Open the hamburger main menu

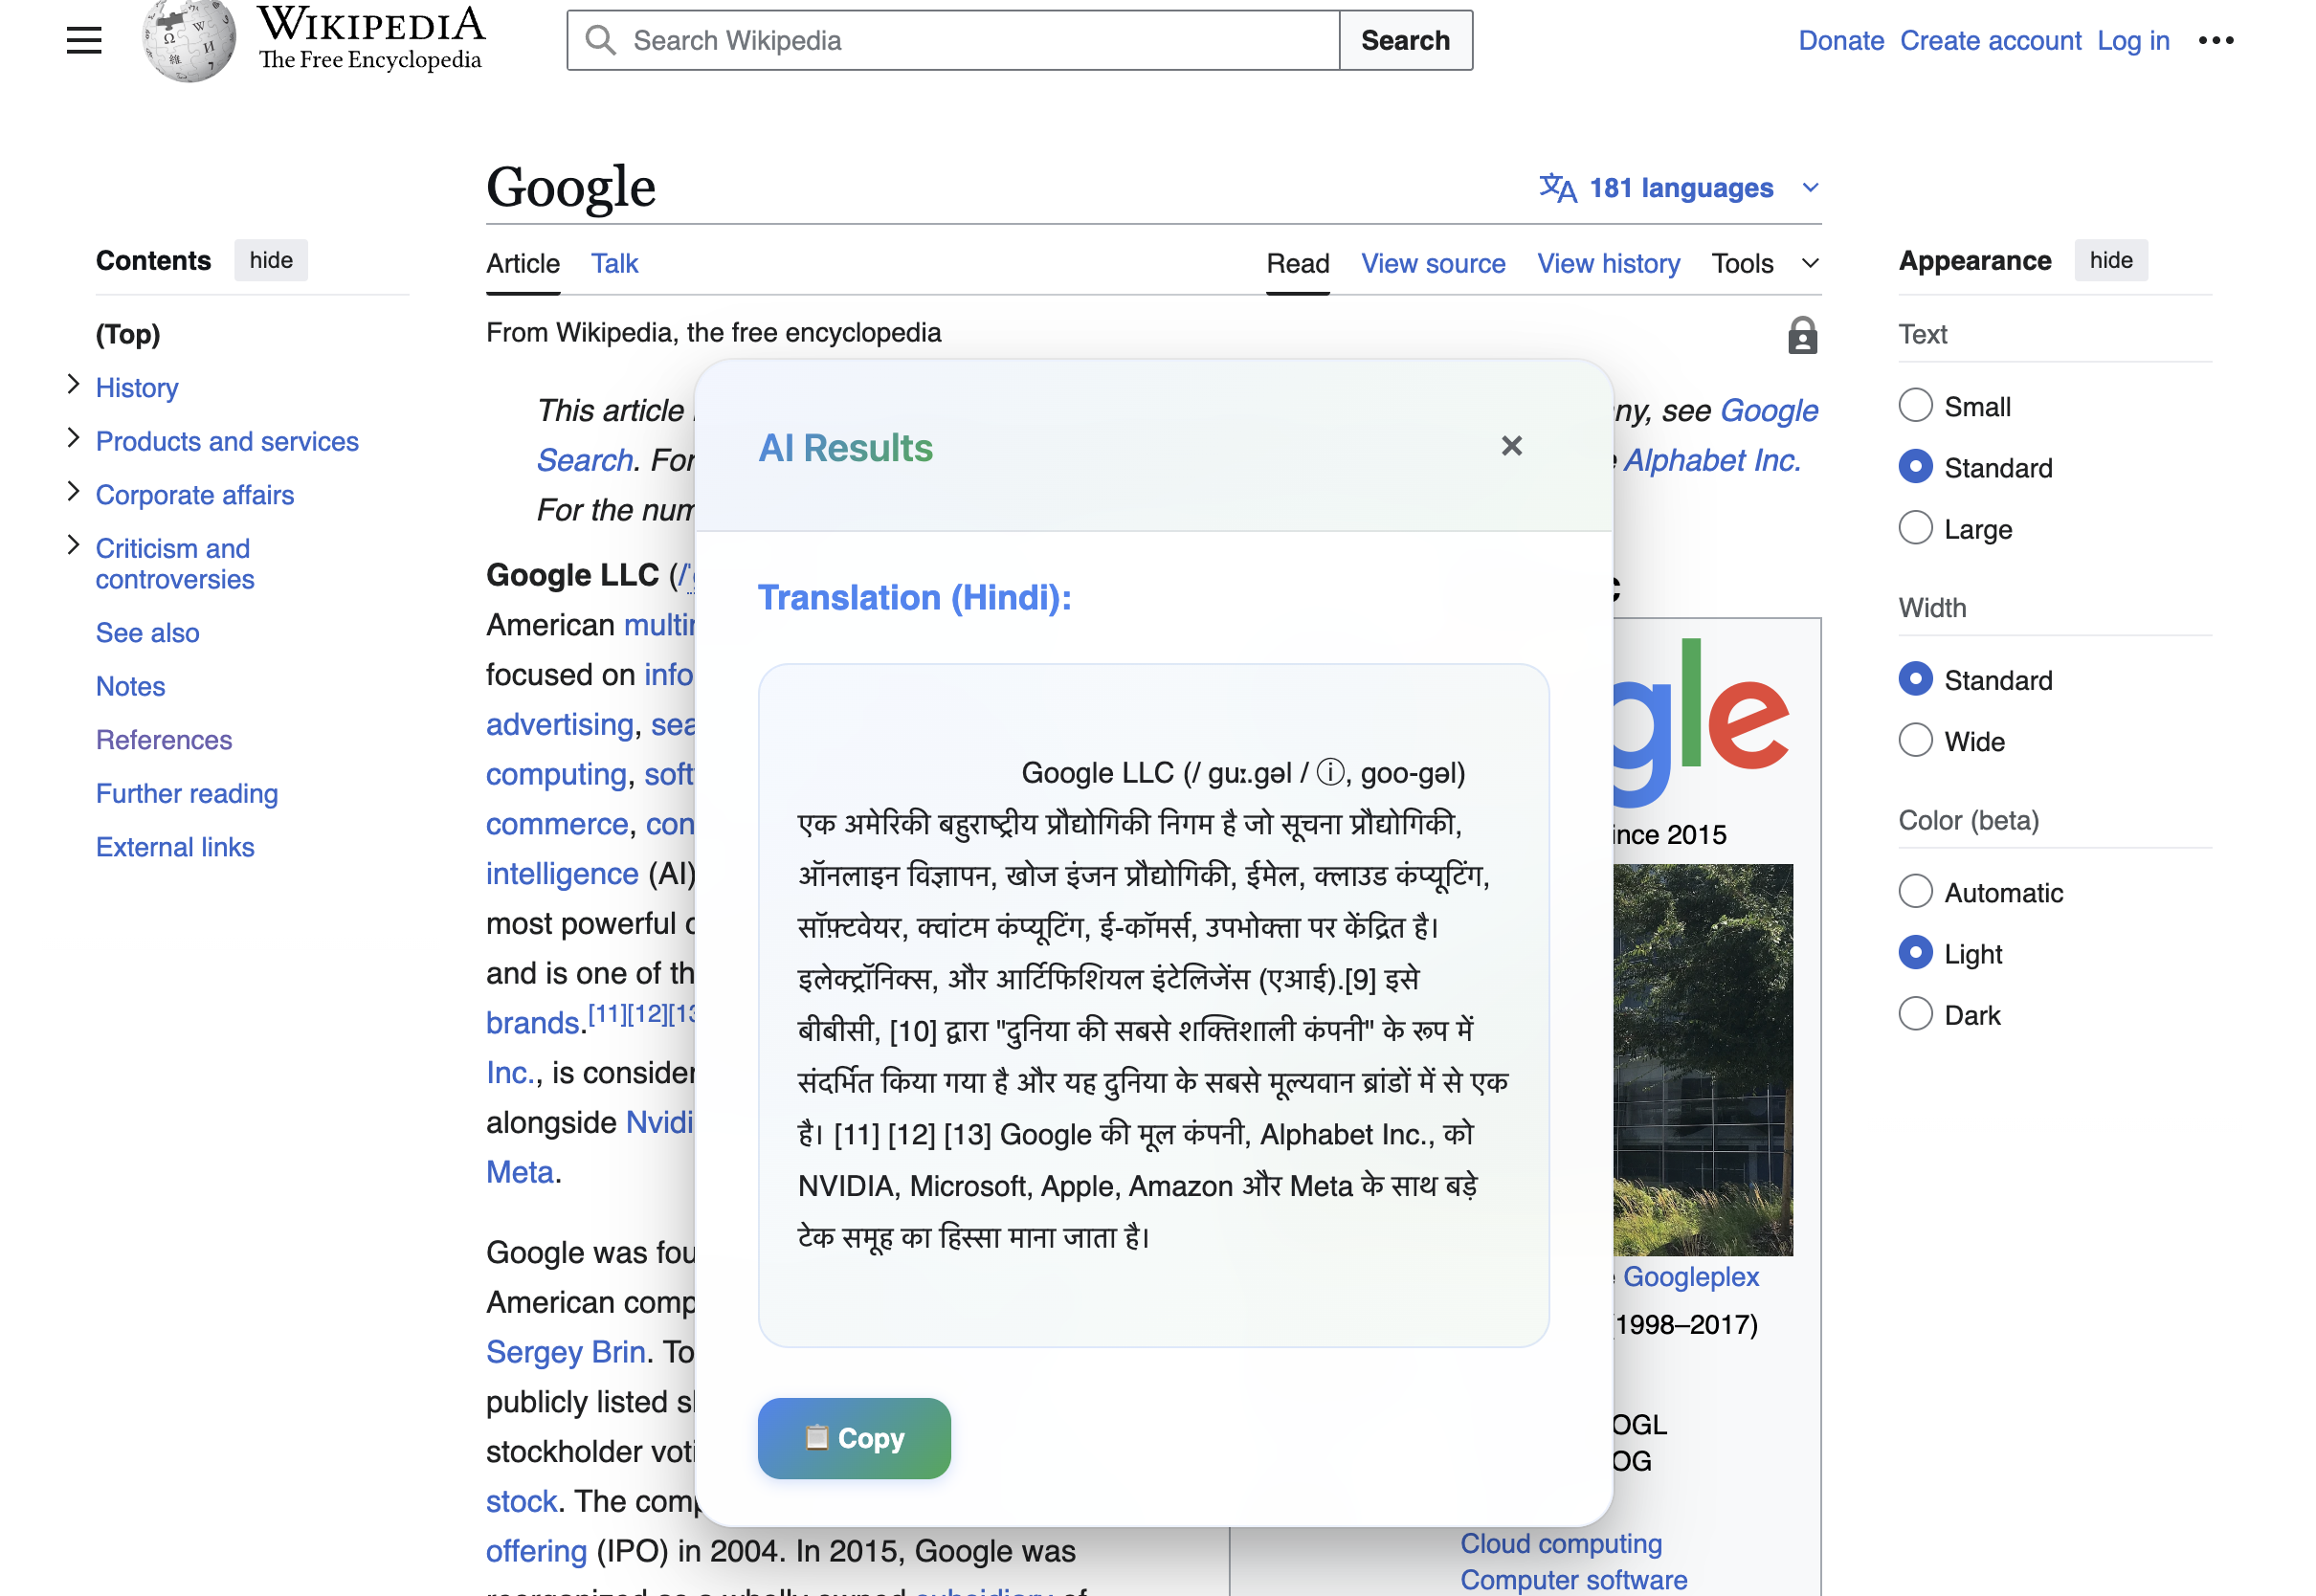pos(84,40)
